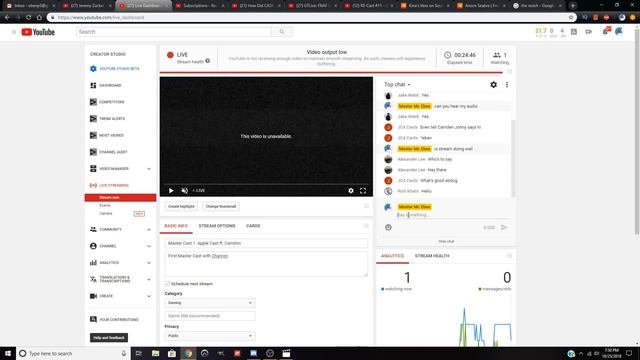Select Camera under Live Streaming
Image resolution: width=640 pixels, height=360 pixels.
(x=106, y=213)
